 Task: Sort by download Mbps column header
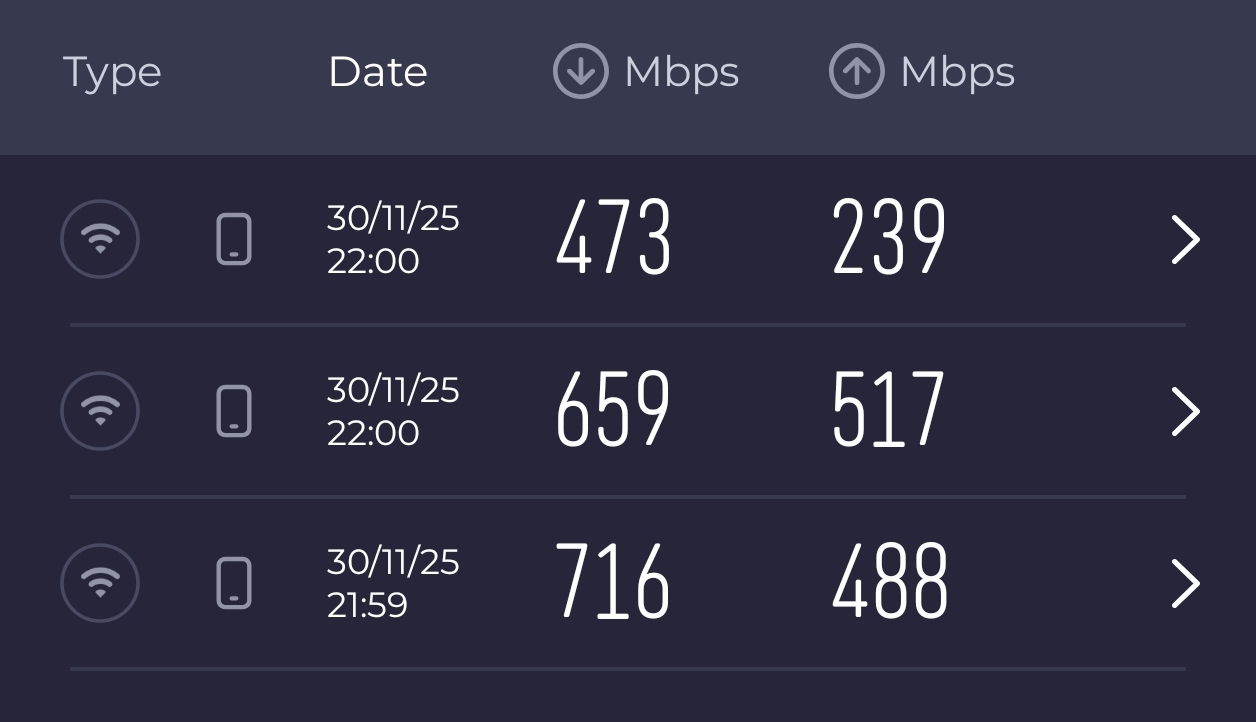pos(681,72)
